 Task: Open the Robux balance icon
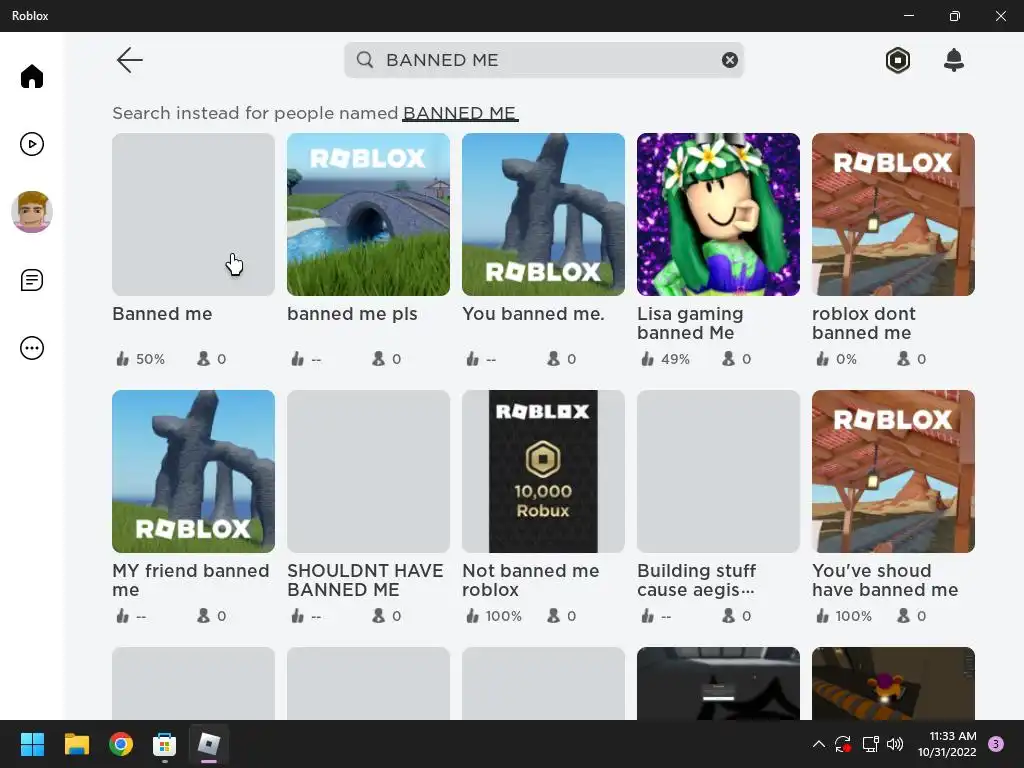[x=898, y=60]
